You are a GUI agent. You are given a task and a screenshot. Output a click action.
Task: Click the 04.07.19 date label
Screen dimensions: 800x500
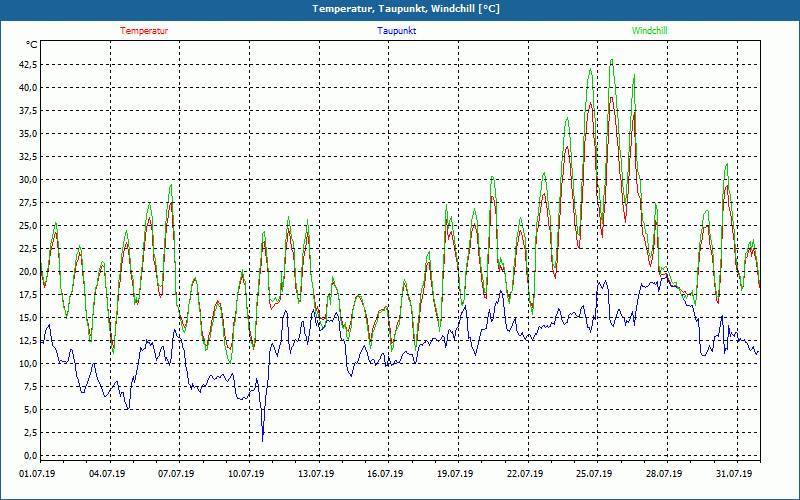(107, 473)
